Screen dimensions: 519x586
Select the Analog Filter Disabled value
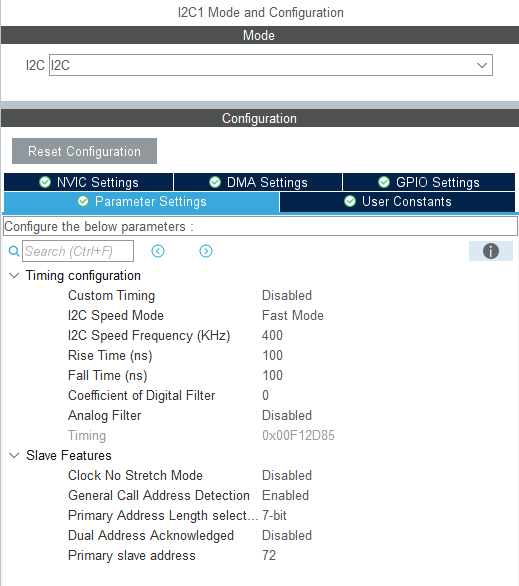287,416
